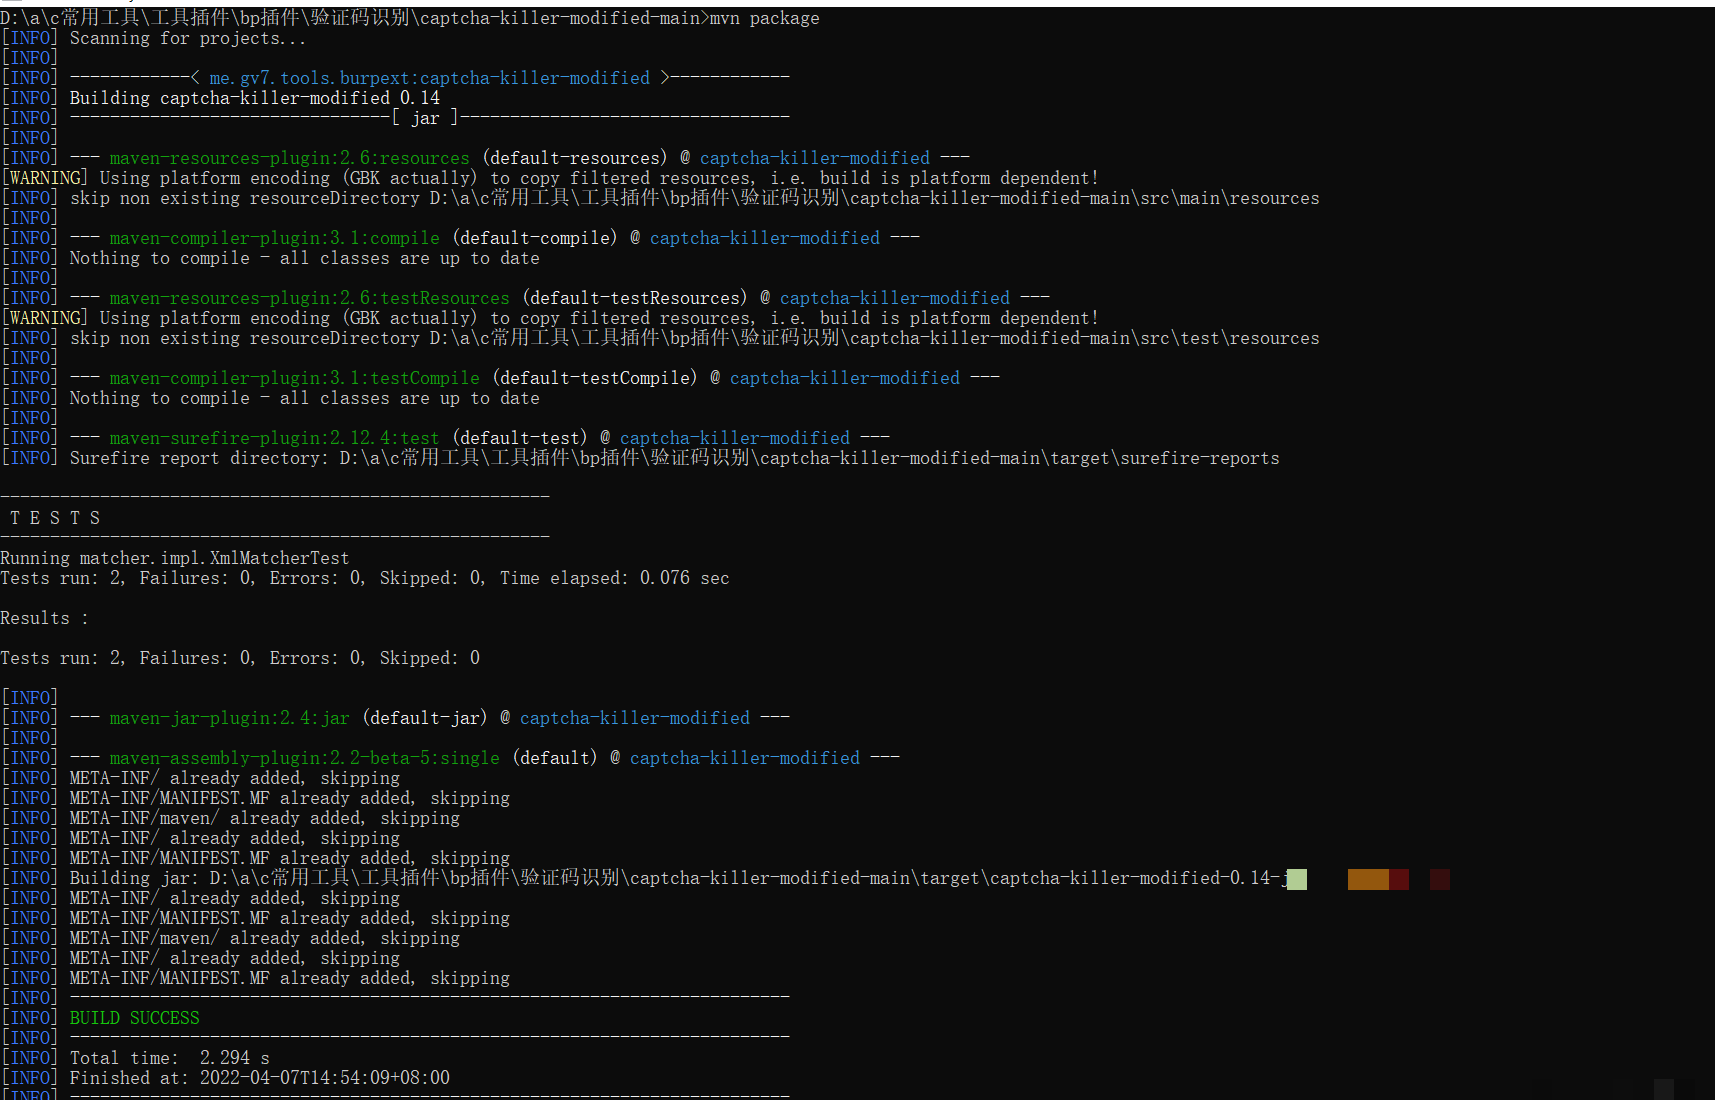Click 'maven-jar-plugin:2.4:jar' plugin text
1715x1100 pixels.
point(229,718)
